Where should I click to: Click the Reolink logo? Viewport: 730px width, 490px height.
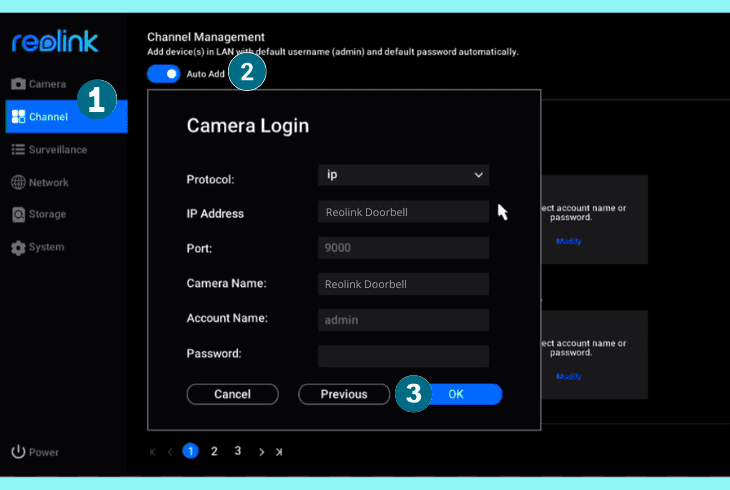coord(55,41)
